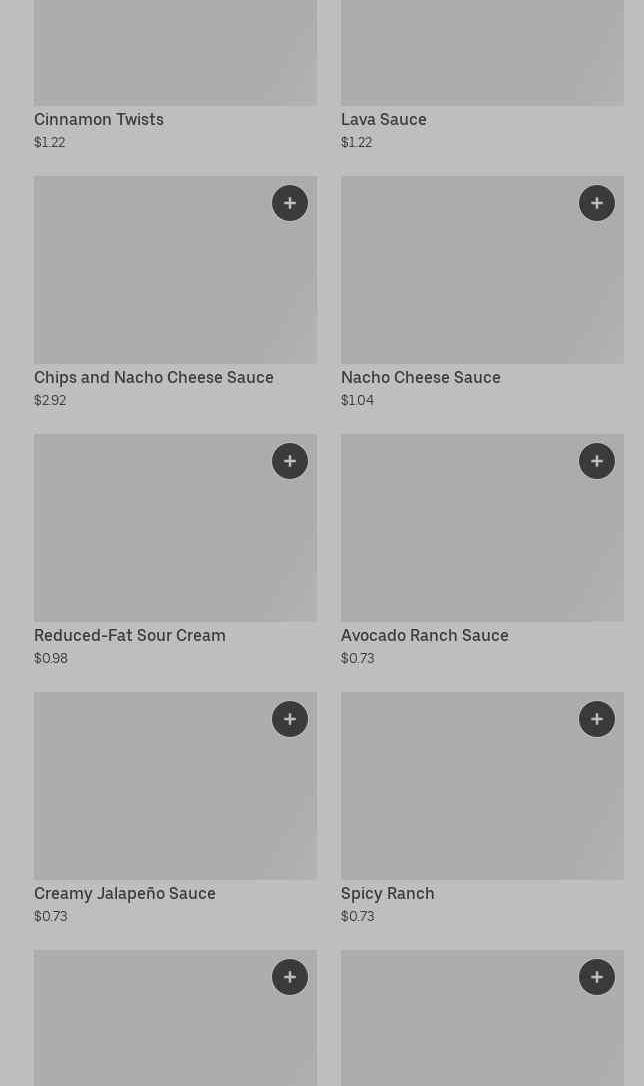Click the $0.98 price under Reduced-Fat Sour Cream

click(51, 658)
